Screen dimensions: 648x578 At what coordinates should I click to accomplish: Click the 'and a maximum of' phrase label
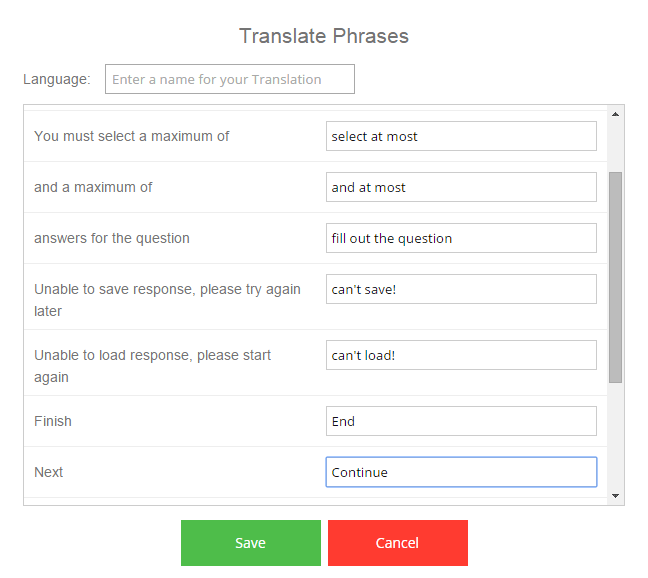[x=93, y=187]
